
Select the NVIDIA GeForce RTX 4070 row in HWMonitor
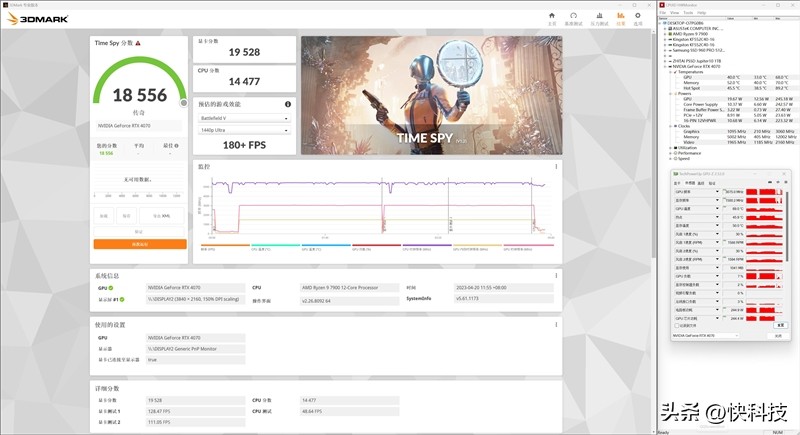(696, 66)
